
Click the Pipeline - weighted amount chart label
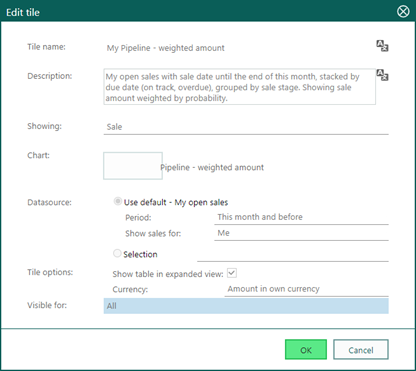tap(212, 167)
